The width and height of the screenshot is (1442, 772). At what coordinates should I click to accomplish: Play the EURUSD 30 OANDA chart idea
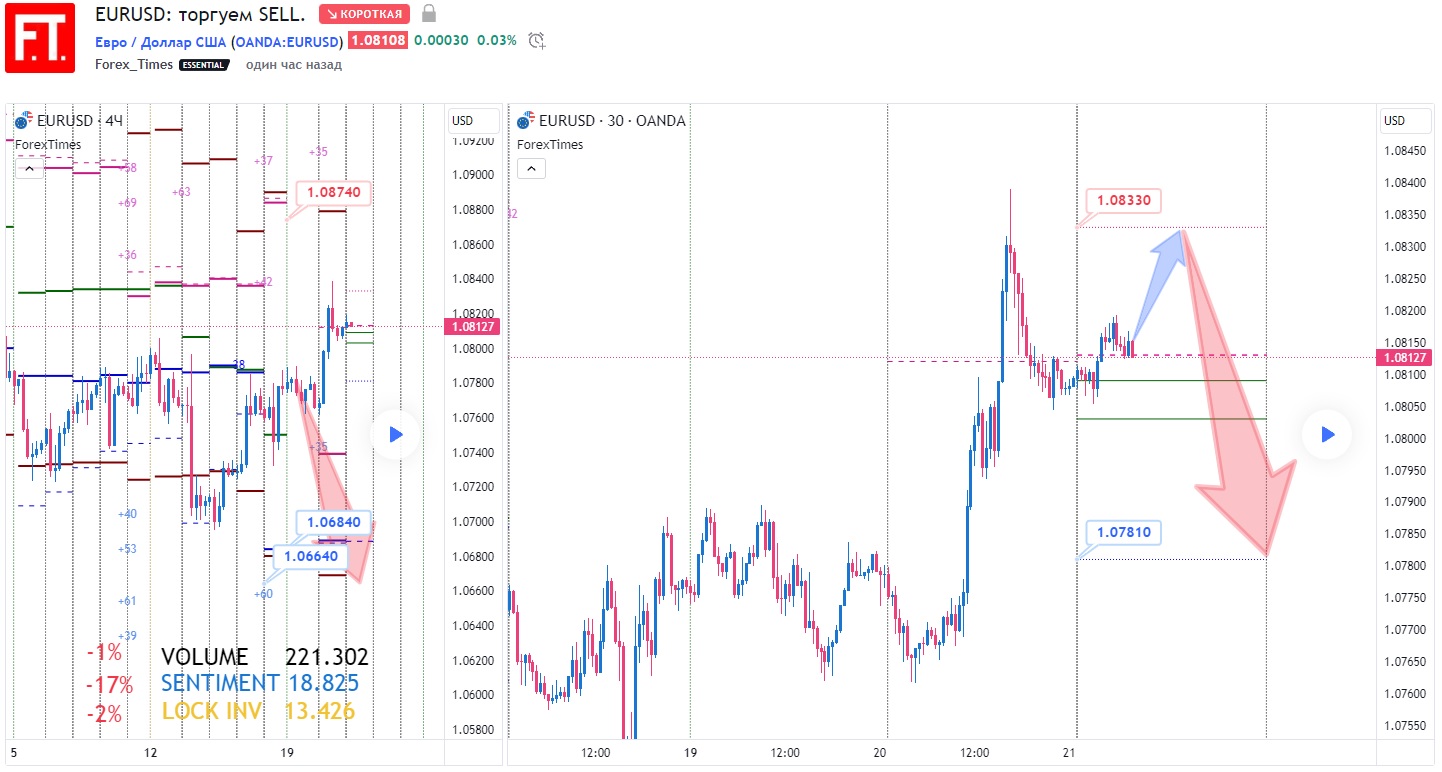click(1326, 434)
